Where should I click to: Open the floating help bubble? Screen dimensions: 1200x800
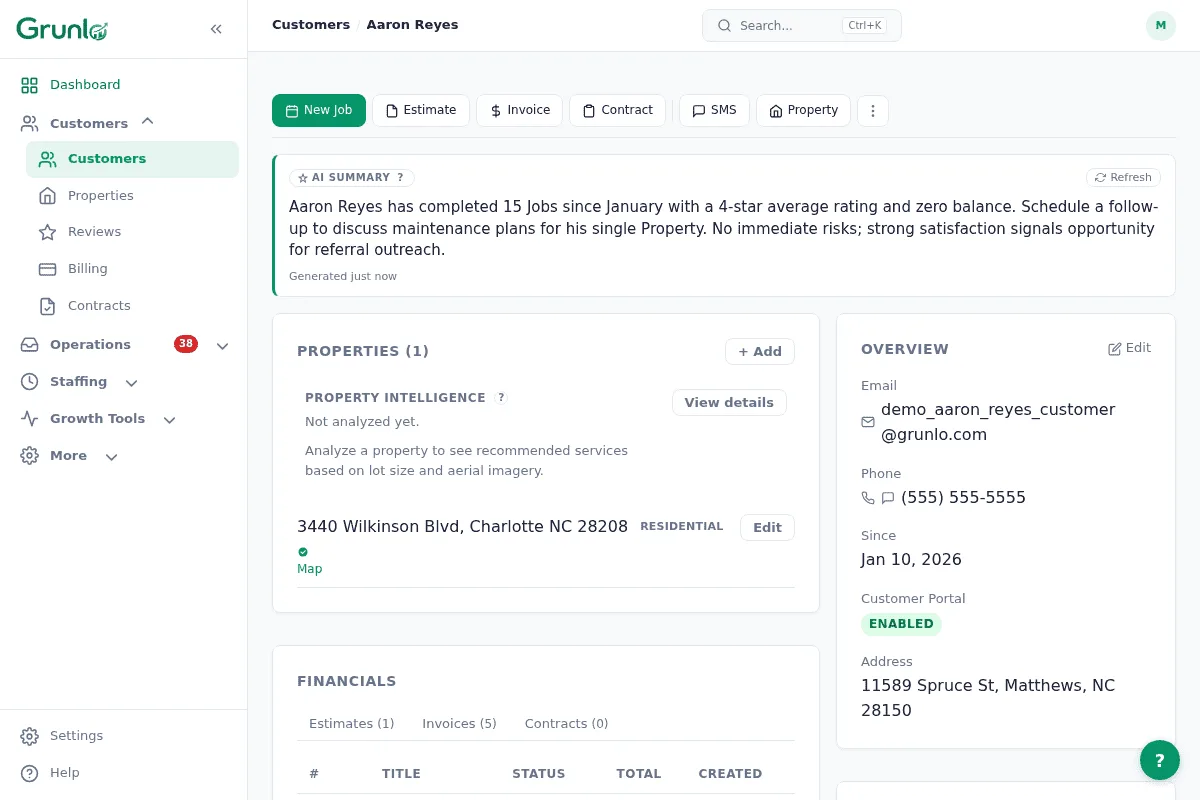pyautogui.click(x=1160, y=760)
